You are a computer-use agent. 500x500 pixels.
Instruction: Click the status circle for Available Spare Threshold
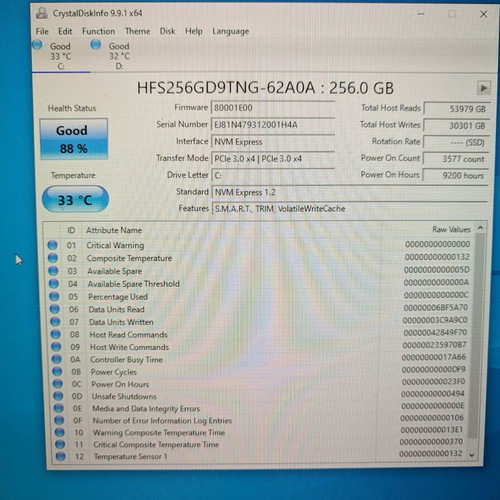54,284
